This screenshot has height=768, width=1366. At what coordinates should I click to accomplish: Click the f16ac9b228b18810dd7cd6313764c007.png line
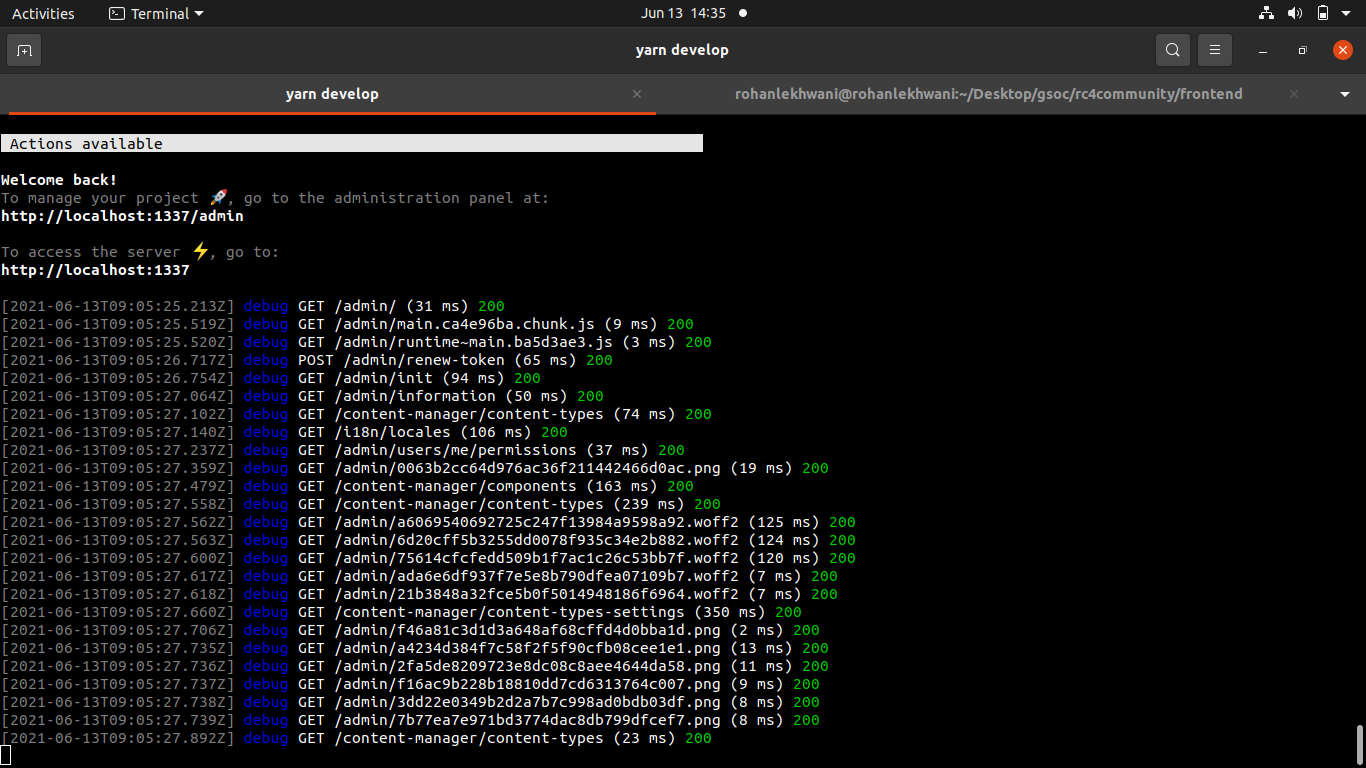pos(410,684)
